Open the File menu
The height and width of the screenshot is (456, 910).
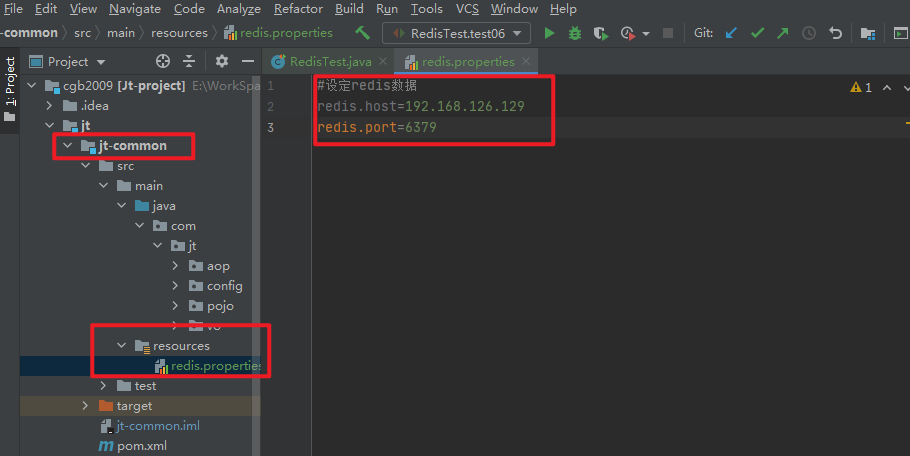click(x=12, y=9)
